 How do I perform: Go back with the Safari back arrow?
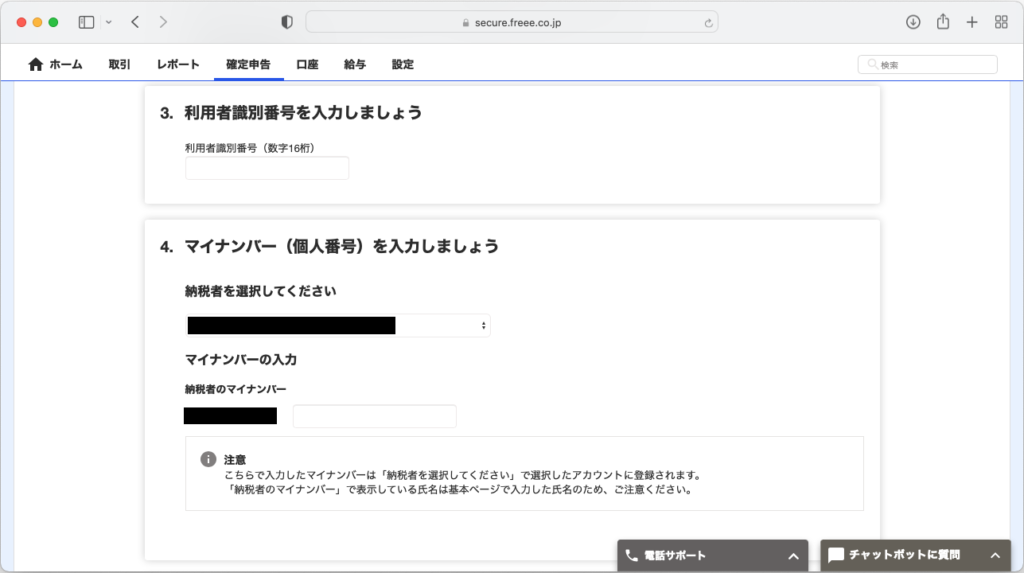click(135, 22)
